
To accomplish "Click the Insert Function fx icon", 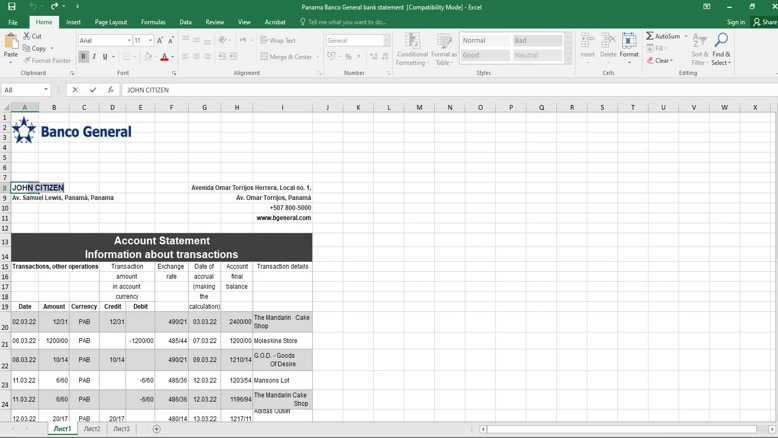I will (110, 90).
